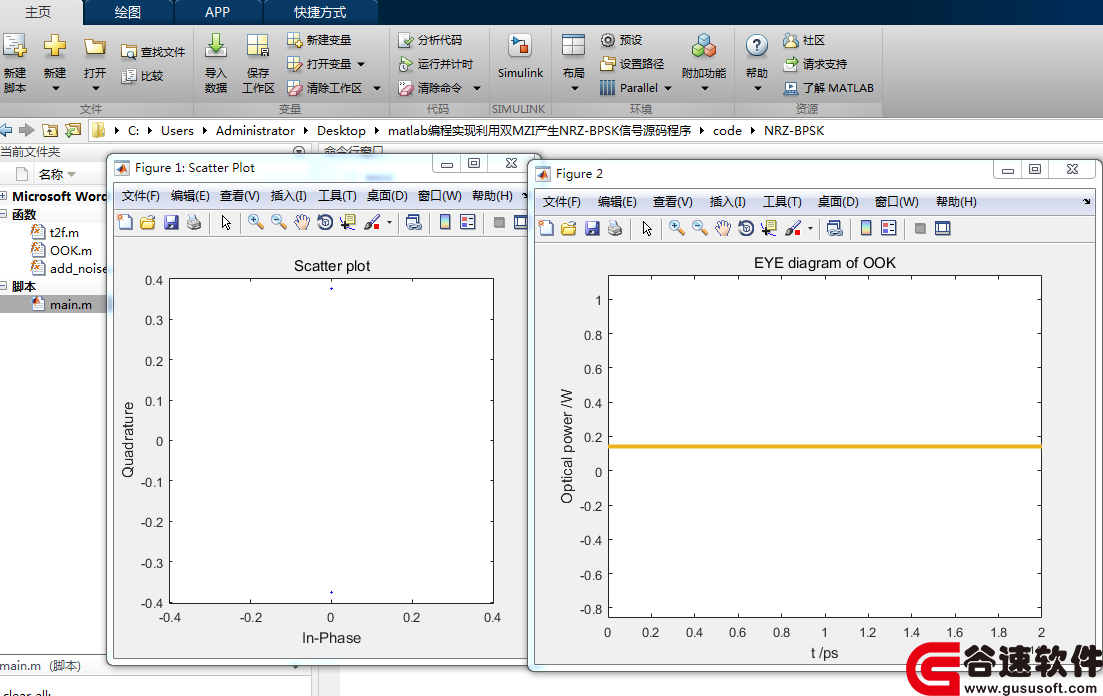Click Link Plot icon in Figure 1 toolbar

click(x=414, y=222)
